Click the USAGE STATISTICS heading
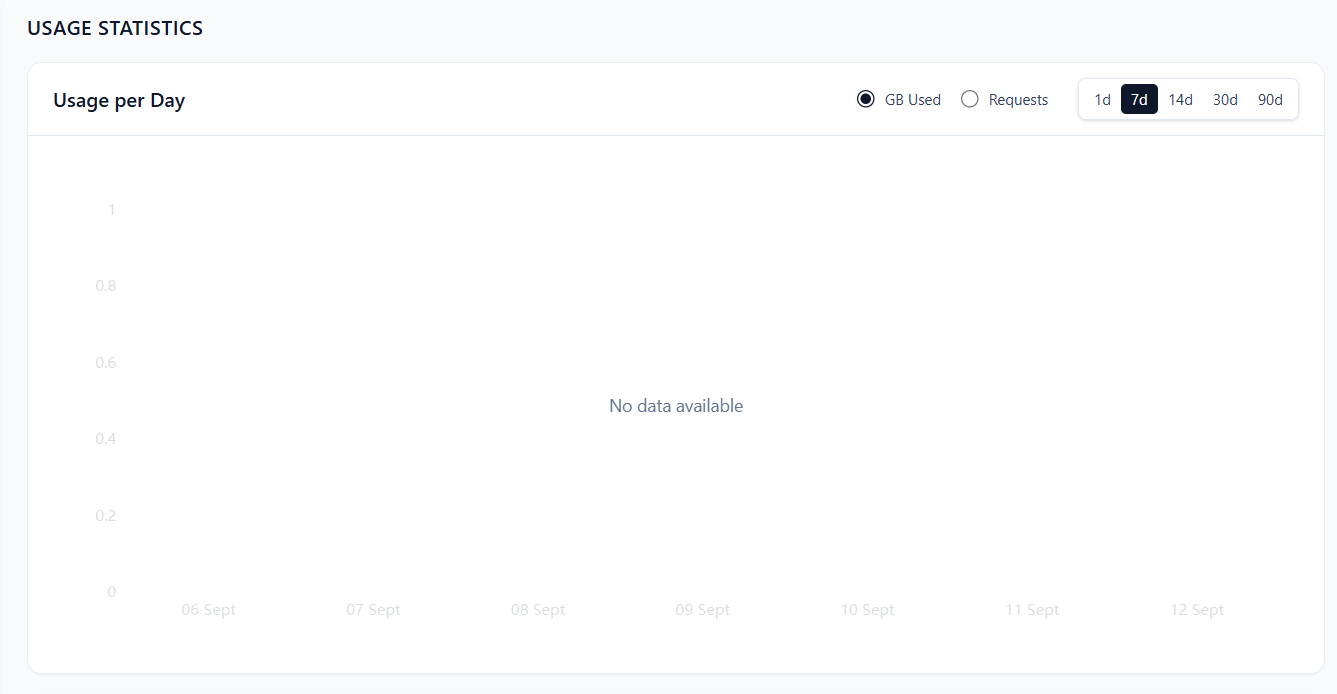This screenshot has width=1337, height=694. [x=116, y=28]
